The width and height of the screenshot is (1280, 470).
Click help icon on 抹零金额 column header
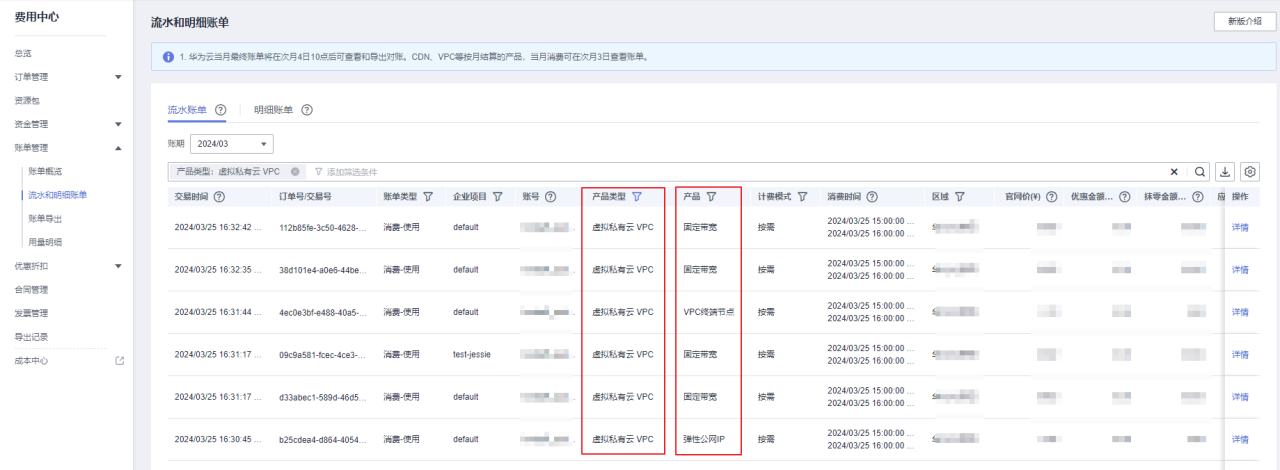pos(1198,197)
